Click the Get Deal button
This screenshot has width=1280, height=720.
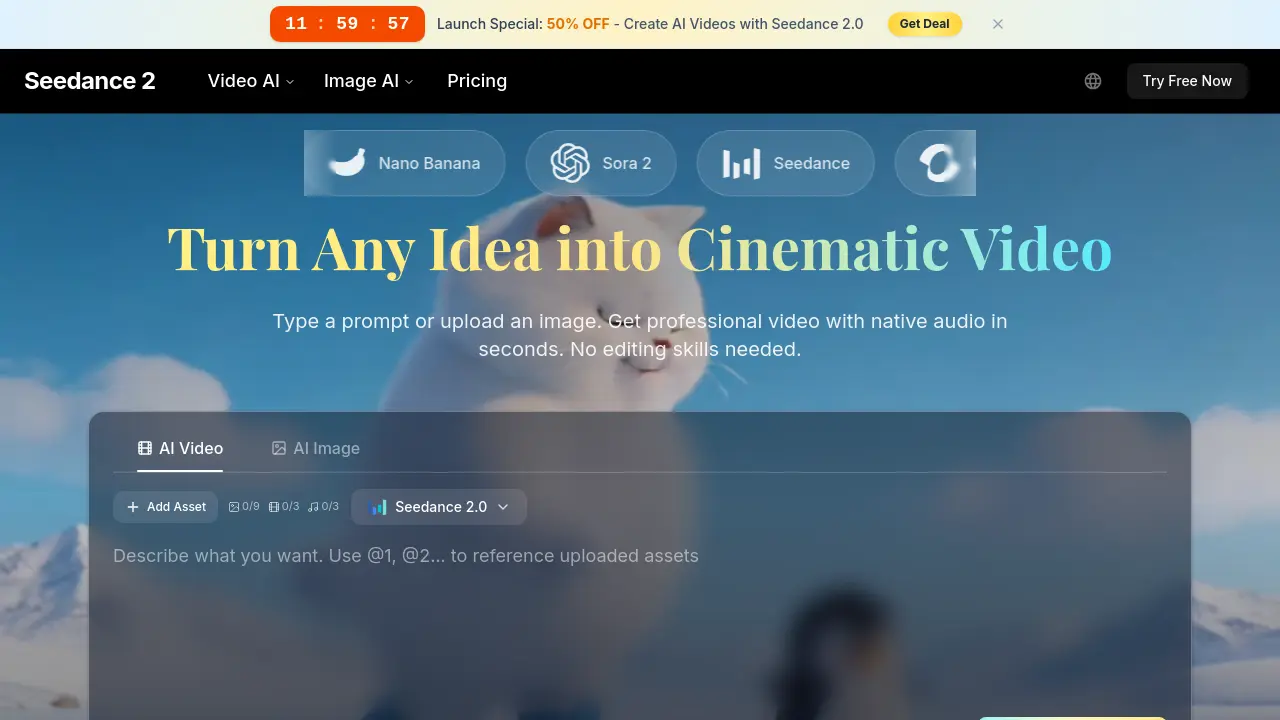click(925, 24)
